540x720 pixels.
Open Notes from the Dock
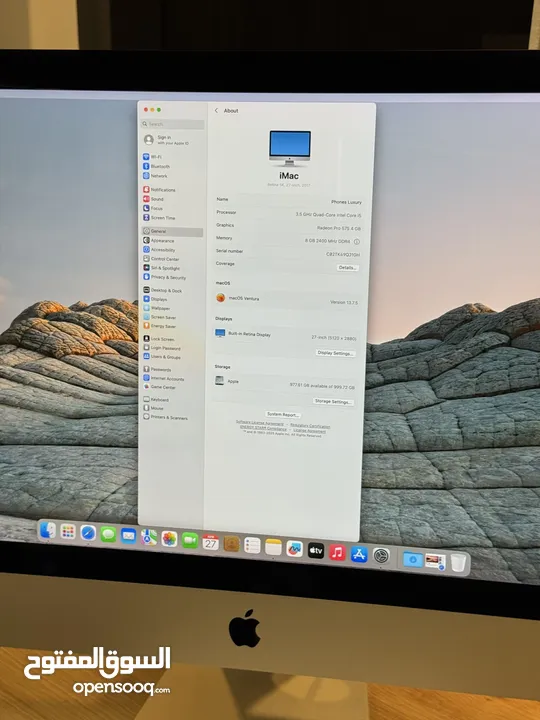point(273,547)
